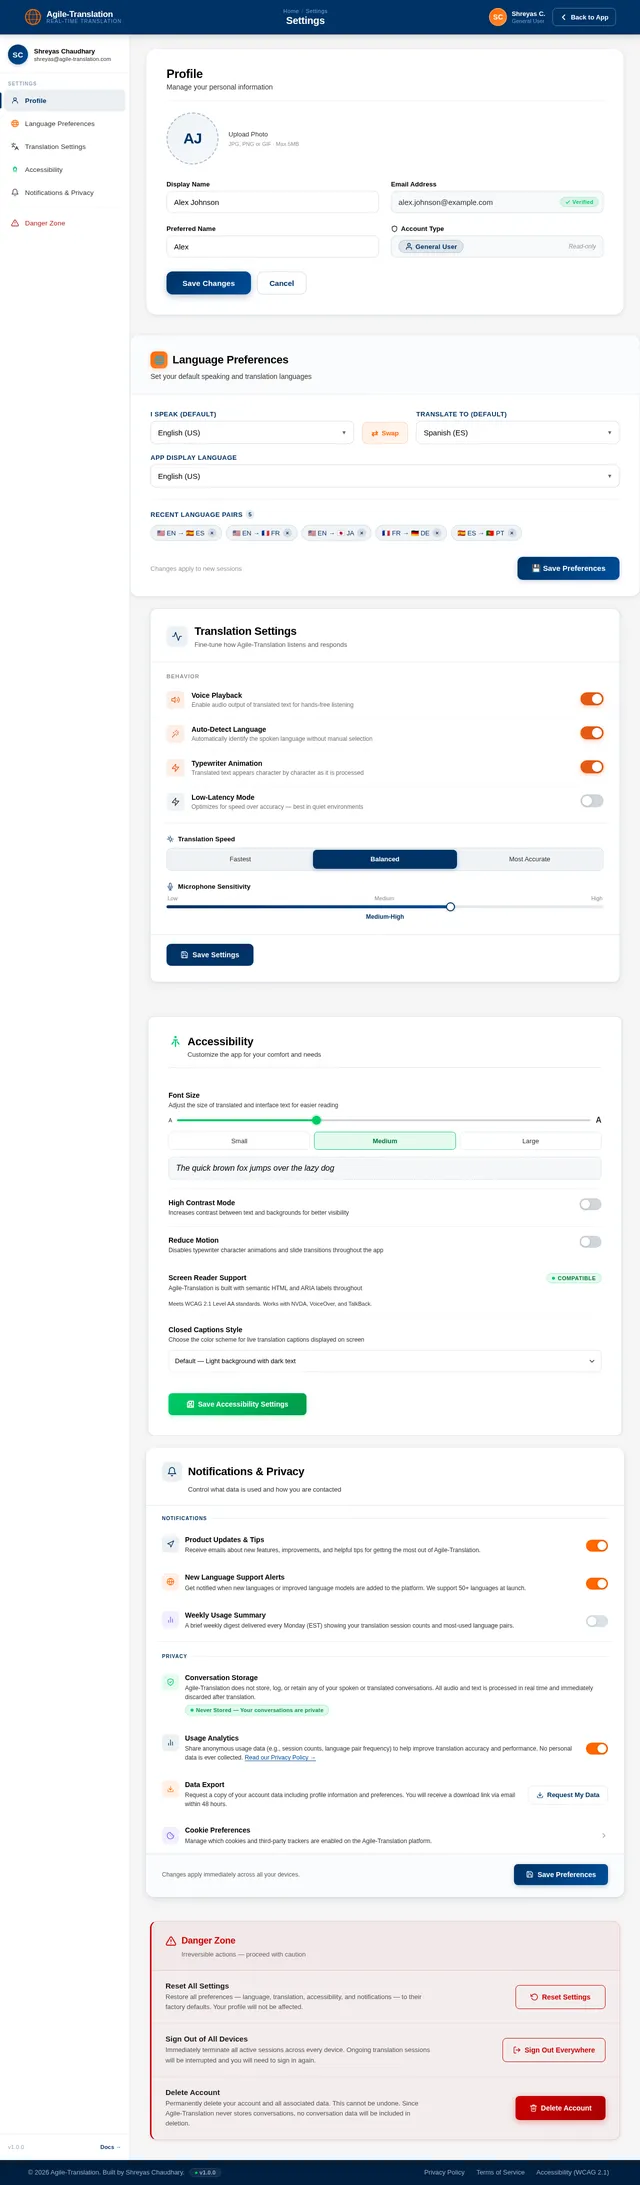
Task: Click the Voice Playback speaker icon
Action: click(175, 700)
